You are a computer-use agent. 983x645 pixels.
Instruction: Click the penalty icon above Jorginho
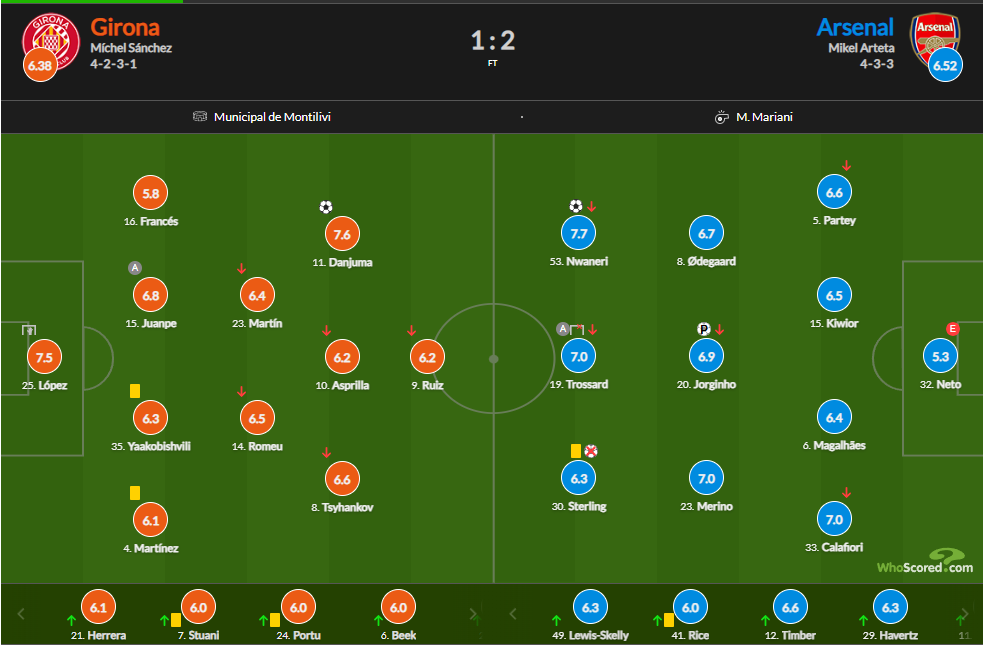703,329
